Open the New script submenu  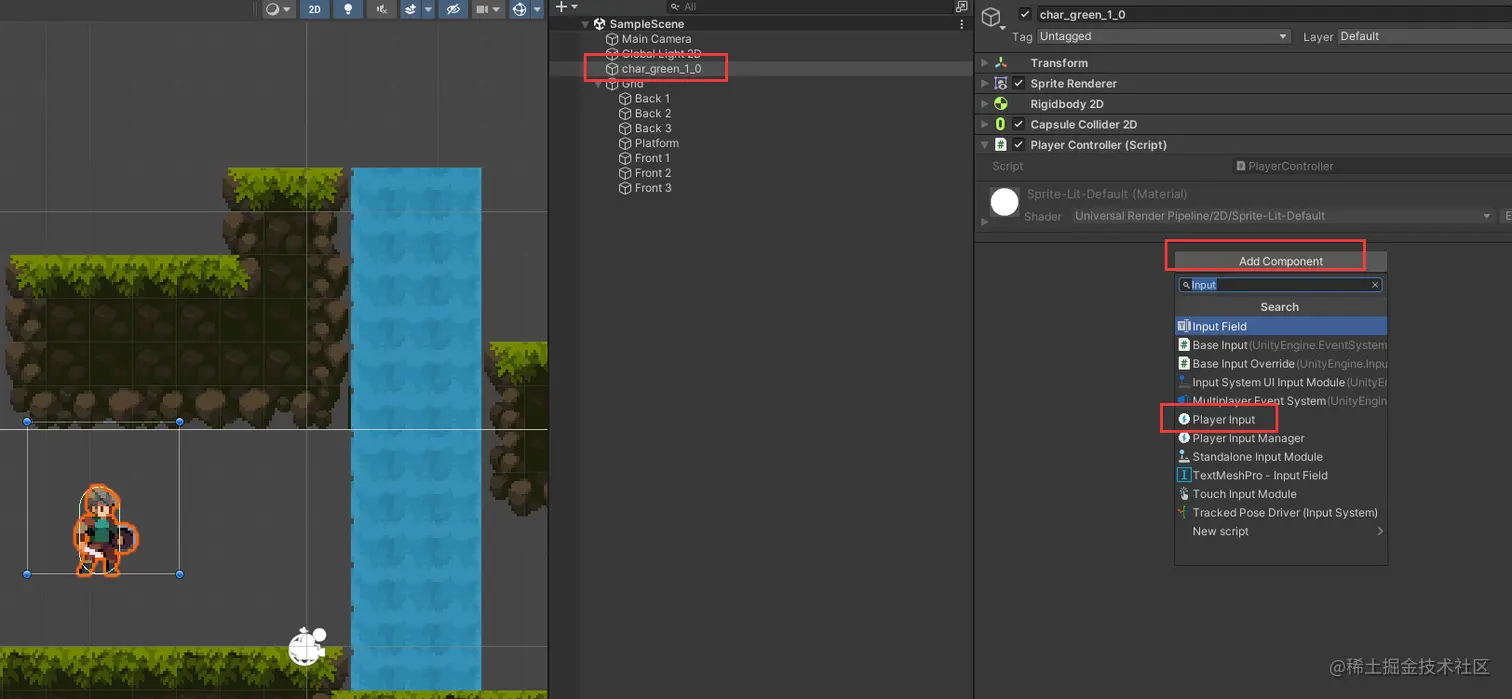pos(1281,531)
